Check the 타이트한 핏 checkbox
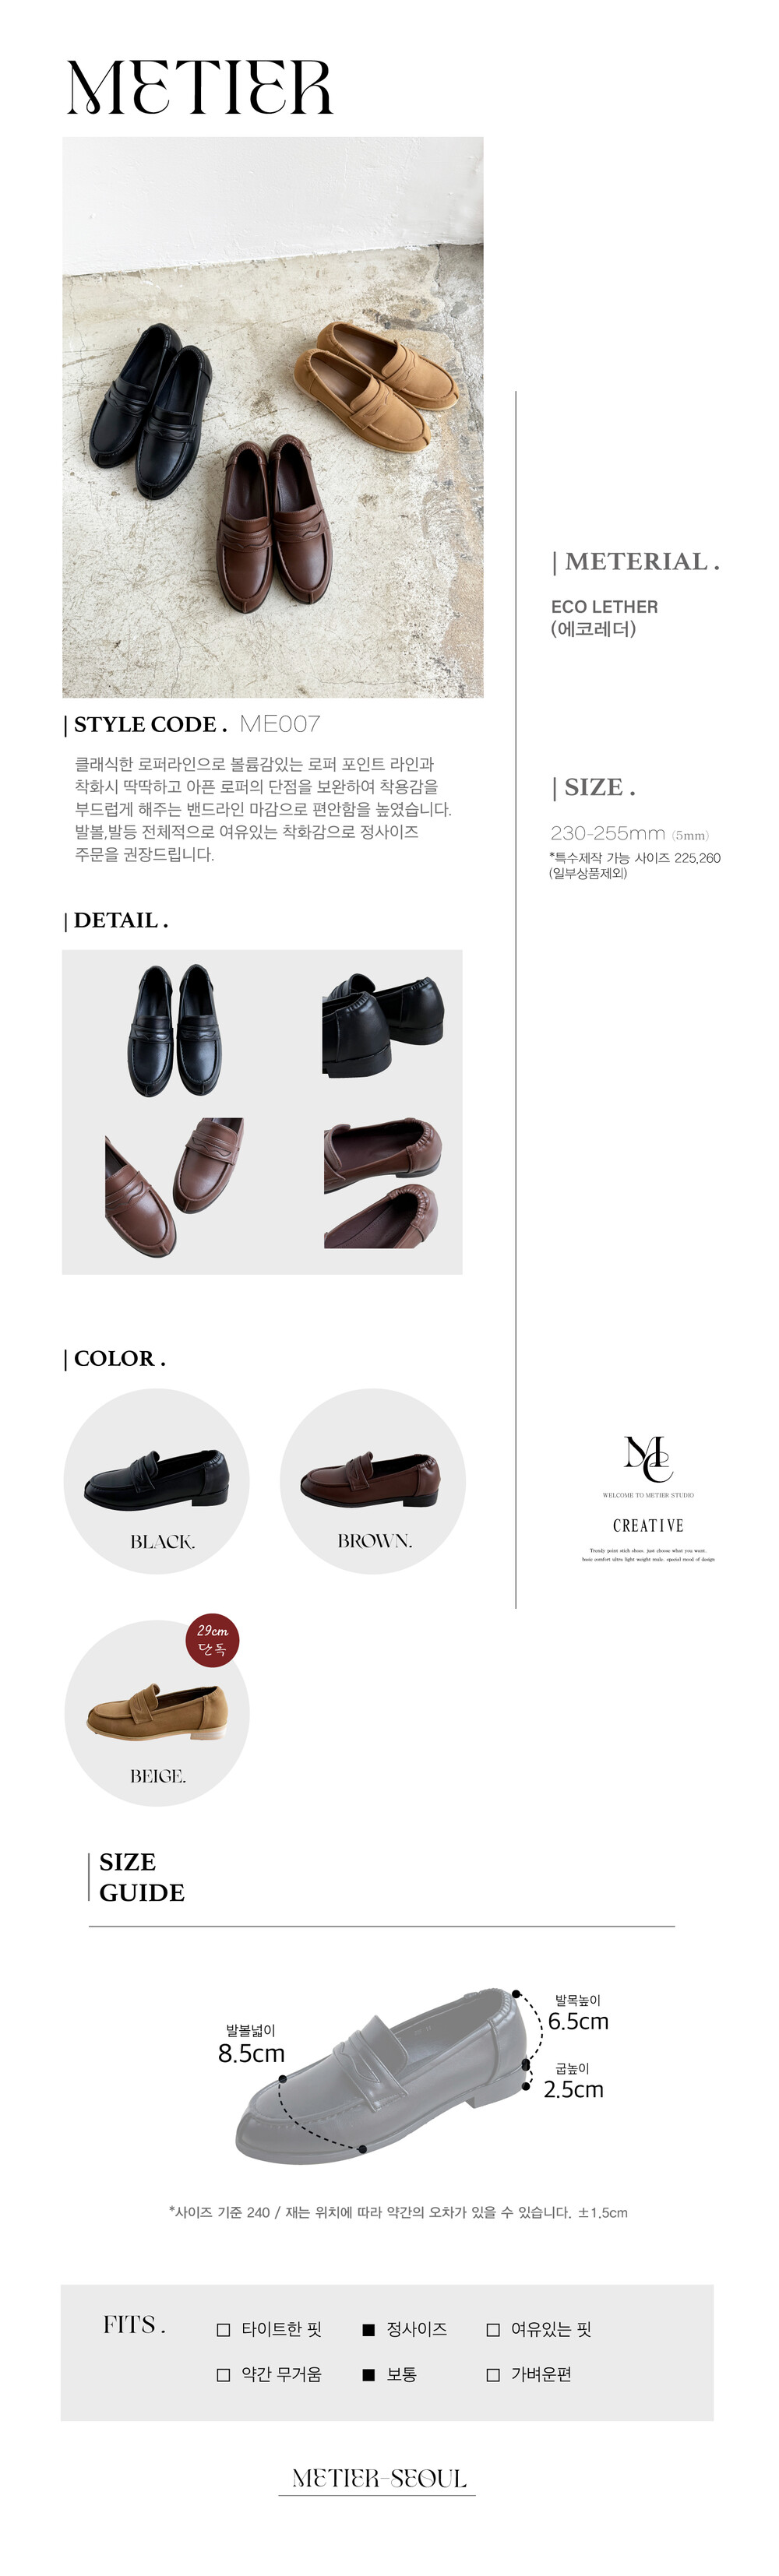This screenshot has height=2576, width=779. (224, 2330)
